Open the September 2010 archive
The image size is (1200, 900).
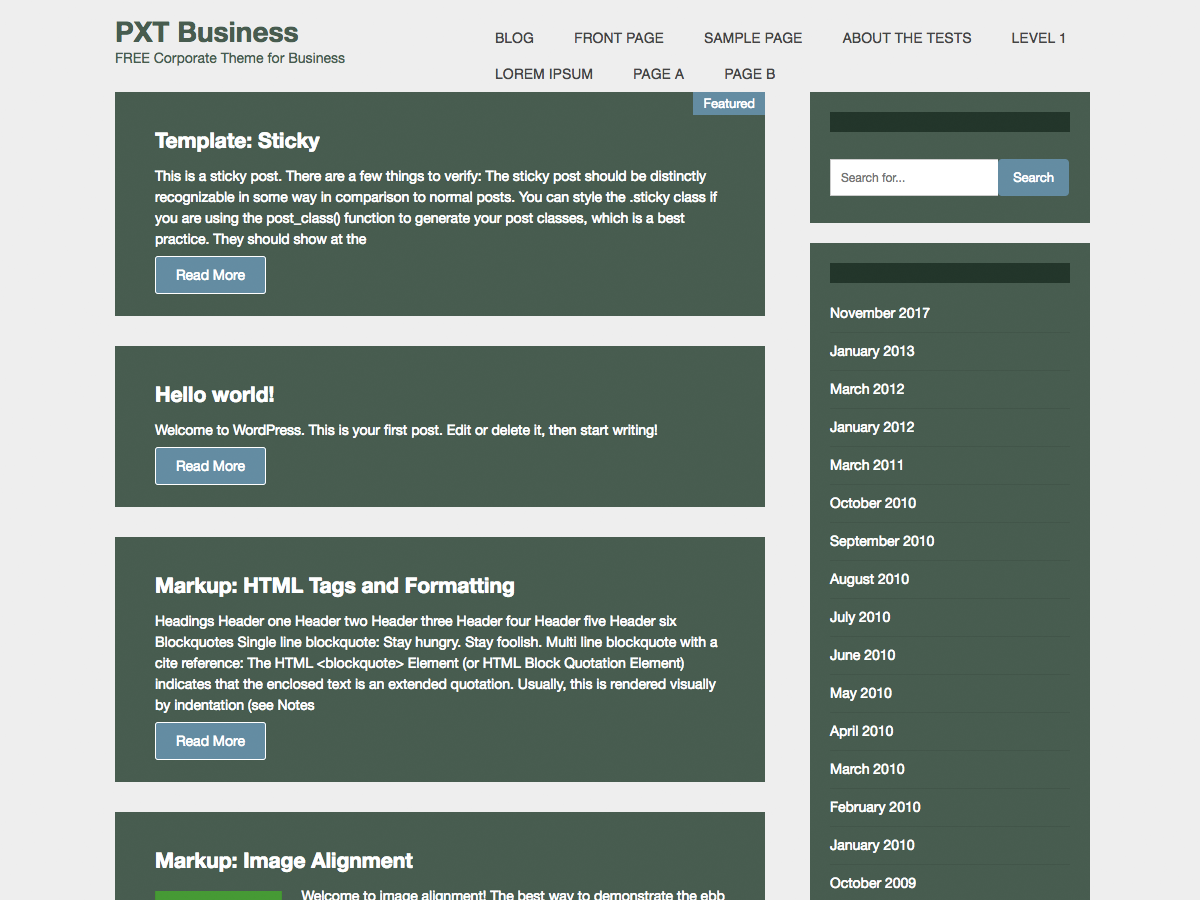[x=881, y=541]
